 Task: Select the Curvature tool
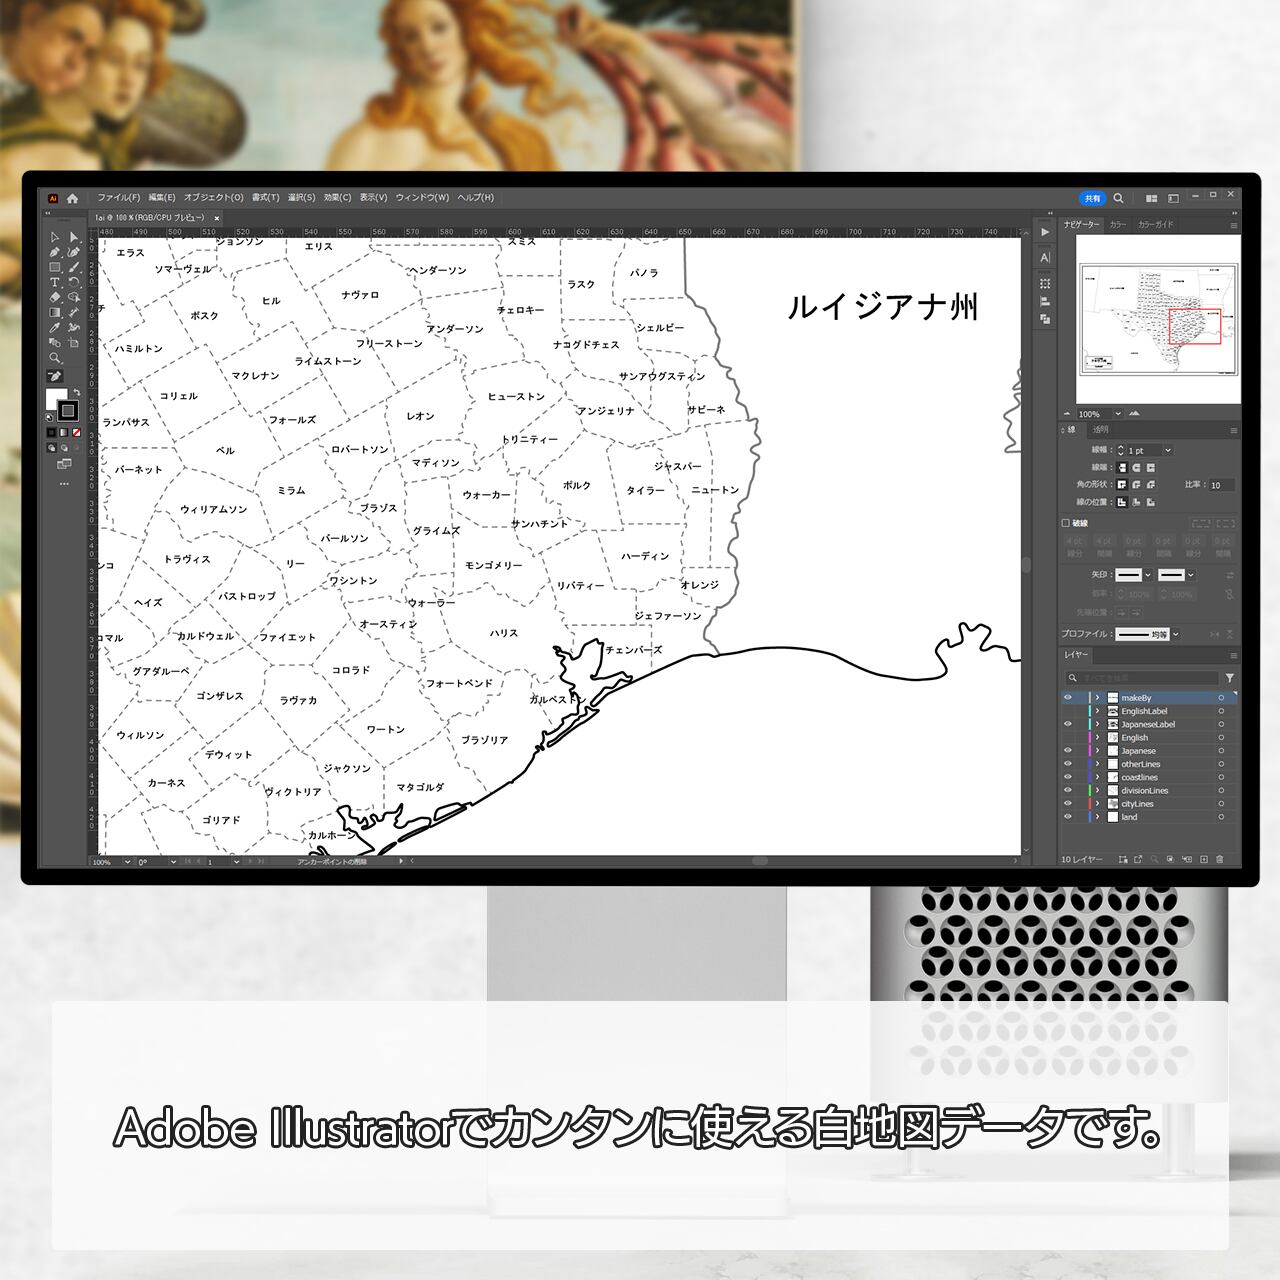pos(74,253)
